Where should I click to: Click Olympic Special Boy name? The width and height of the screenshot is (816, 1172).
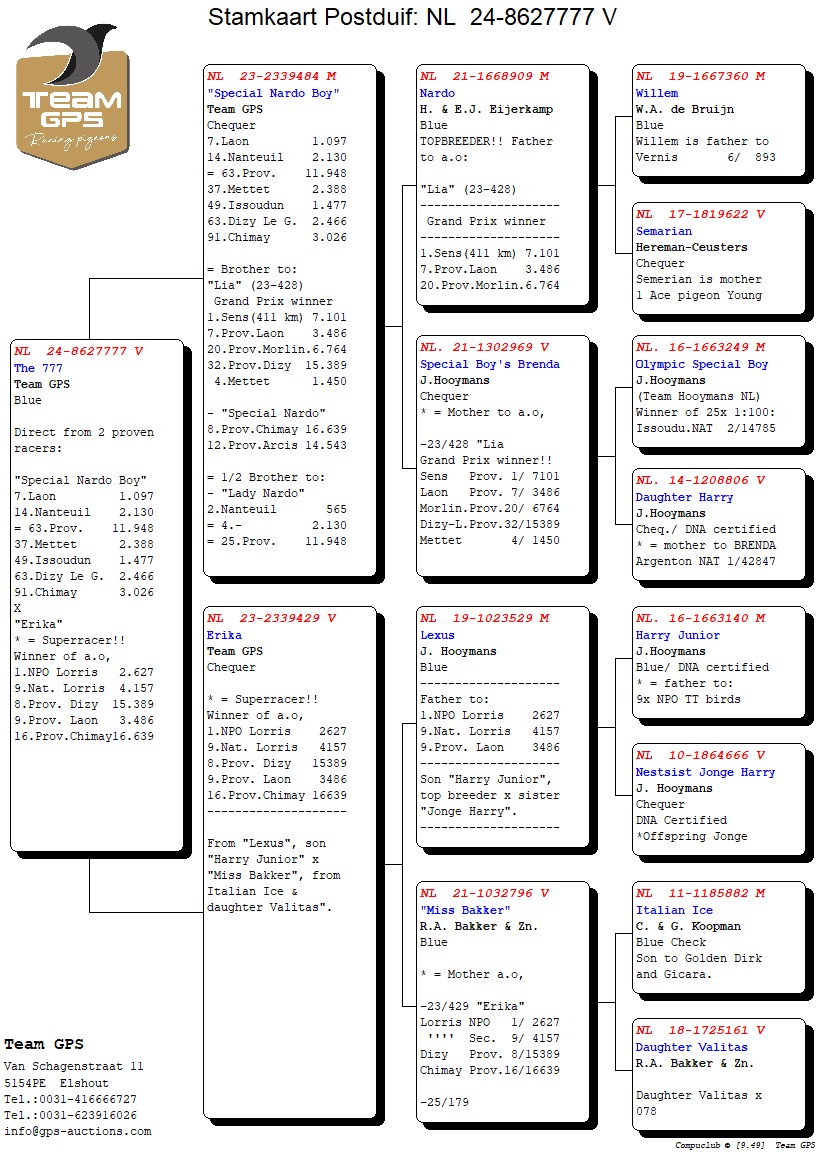(701, 365)
